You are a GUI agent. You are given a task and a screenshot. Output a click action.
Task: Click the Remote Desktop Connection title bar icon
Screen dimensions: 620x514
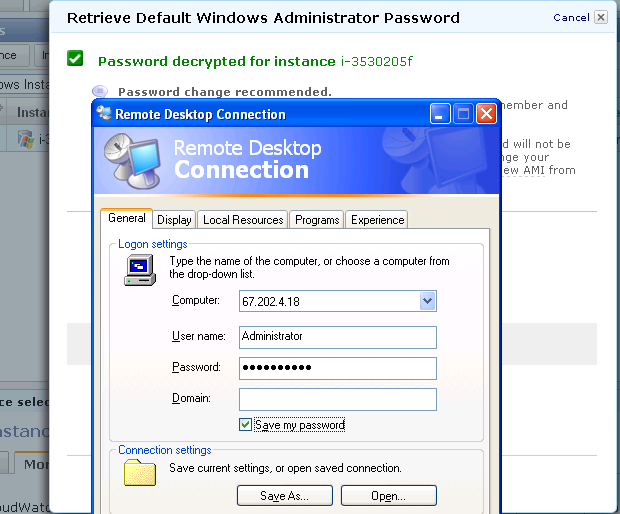coord(104,113)
